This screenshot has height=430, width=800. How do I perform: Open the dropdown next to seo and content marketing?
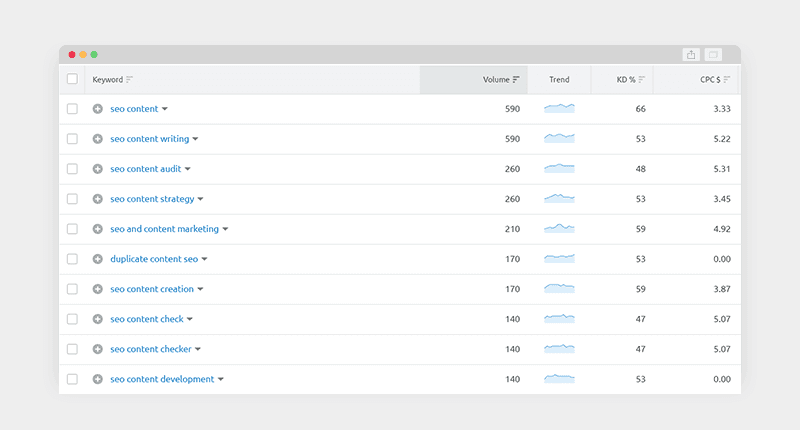point(225,230)
